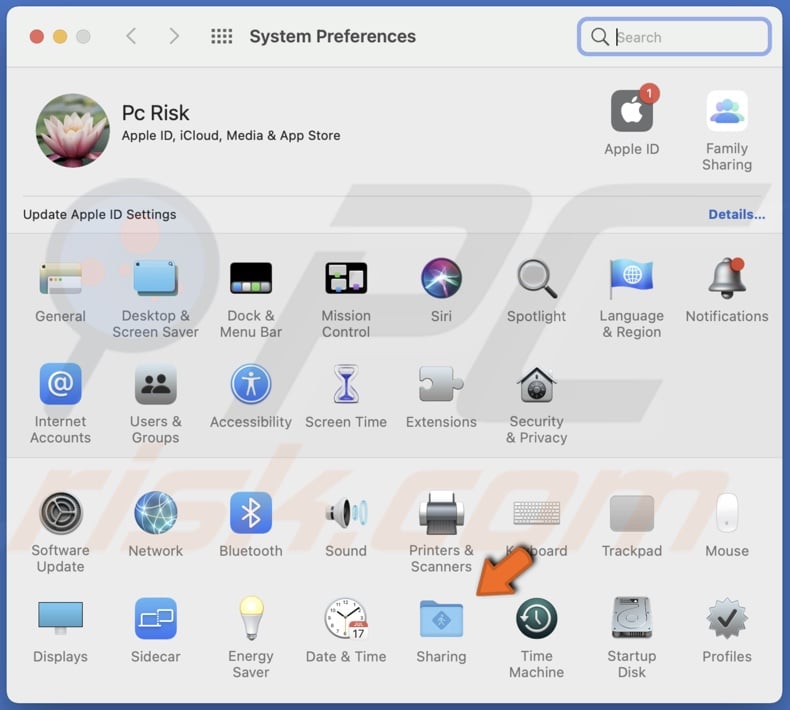Open the Network preferences icon
This screenshot has width=790, height=710.
pyautogui.click(x=155, y=514)
